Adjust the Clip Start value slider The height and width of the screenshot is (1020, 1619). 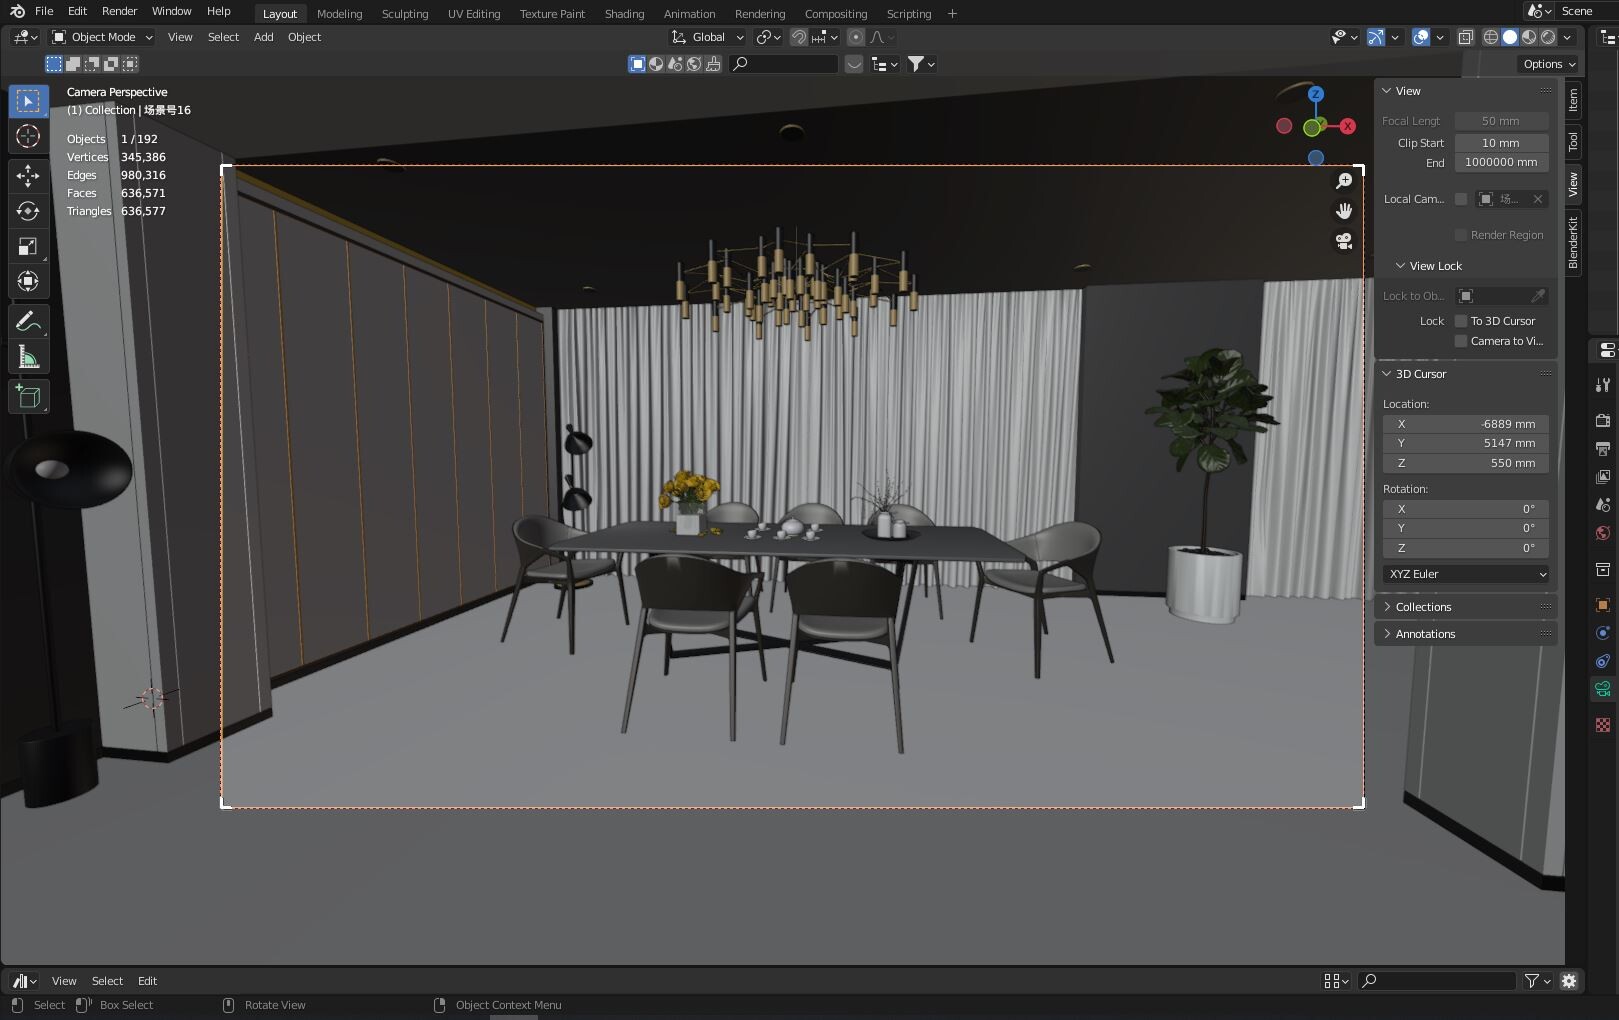coord(1500,143)
